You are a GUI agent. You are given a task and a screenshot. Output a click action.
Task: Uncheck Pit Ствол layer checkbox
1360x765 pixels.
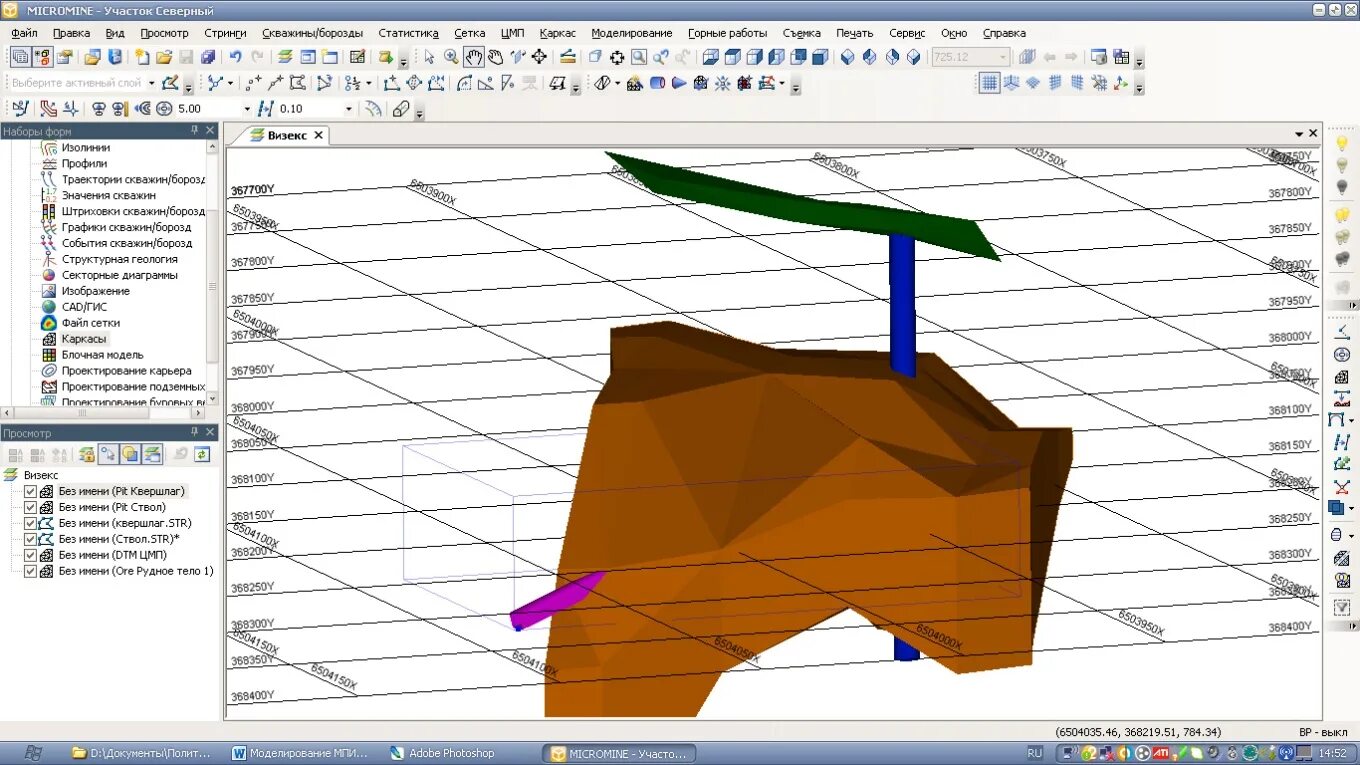[x=30, y=507]
